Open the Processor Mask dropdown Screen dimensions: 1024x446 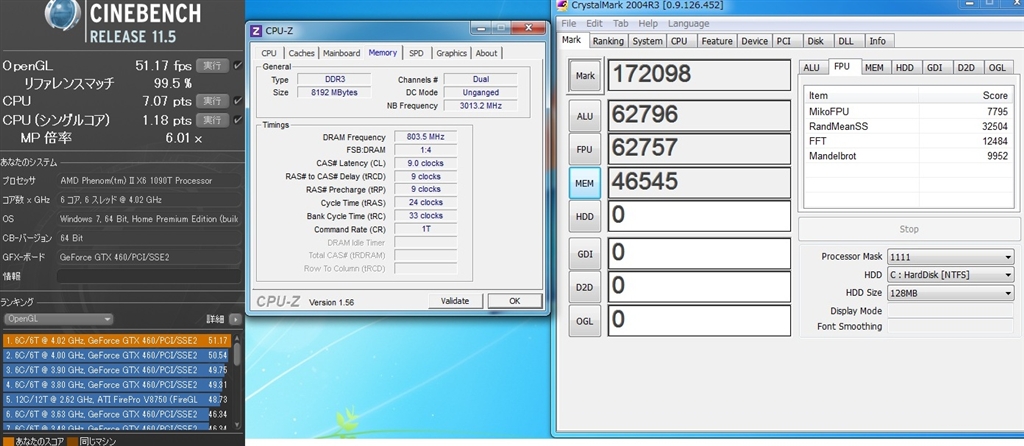[x=950, y=256]
